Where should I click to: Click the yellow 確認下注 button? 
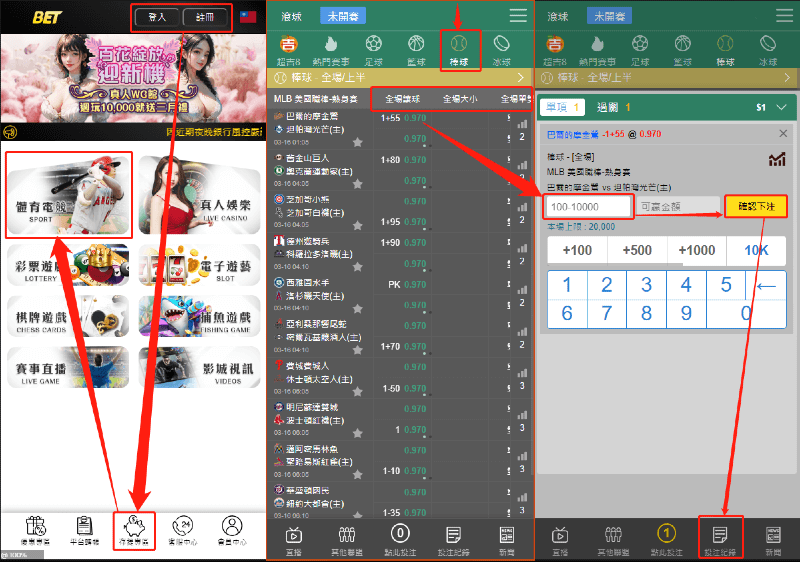[x=756, y=206]
